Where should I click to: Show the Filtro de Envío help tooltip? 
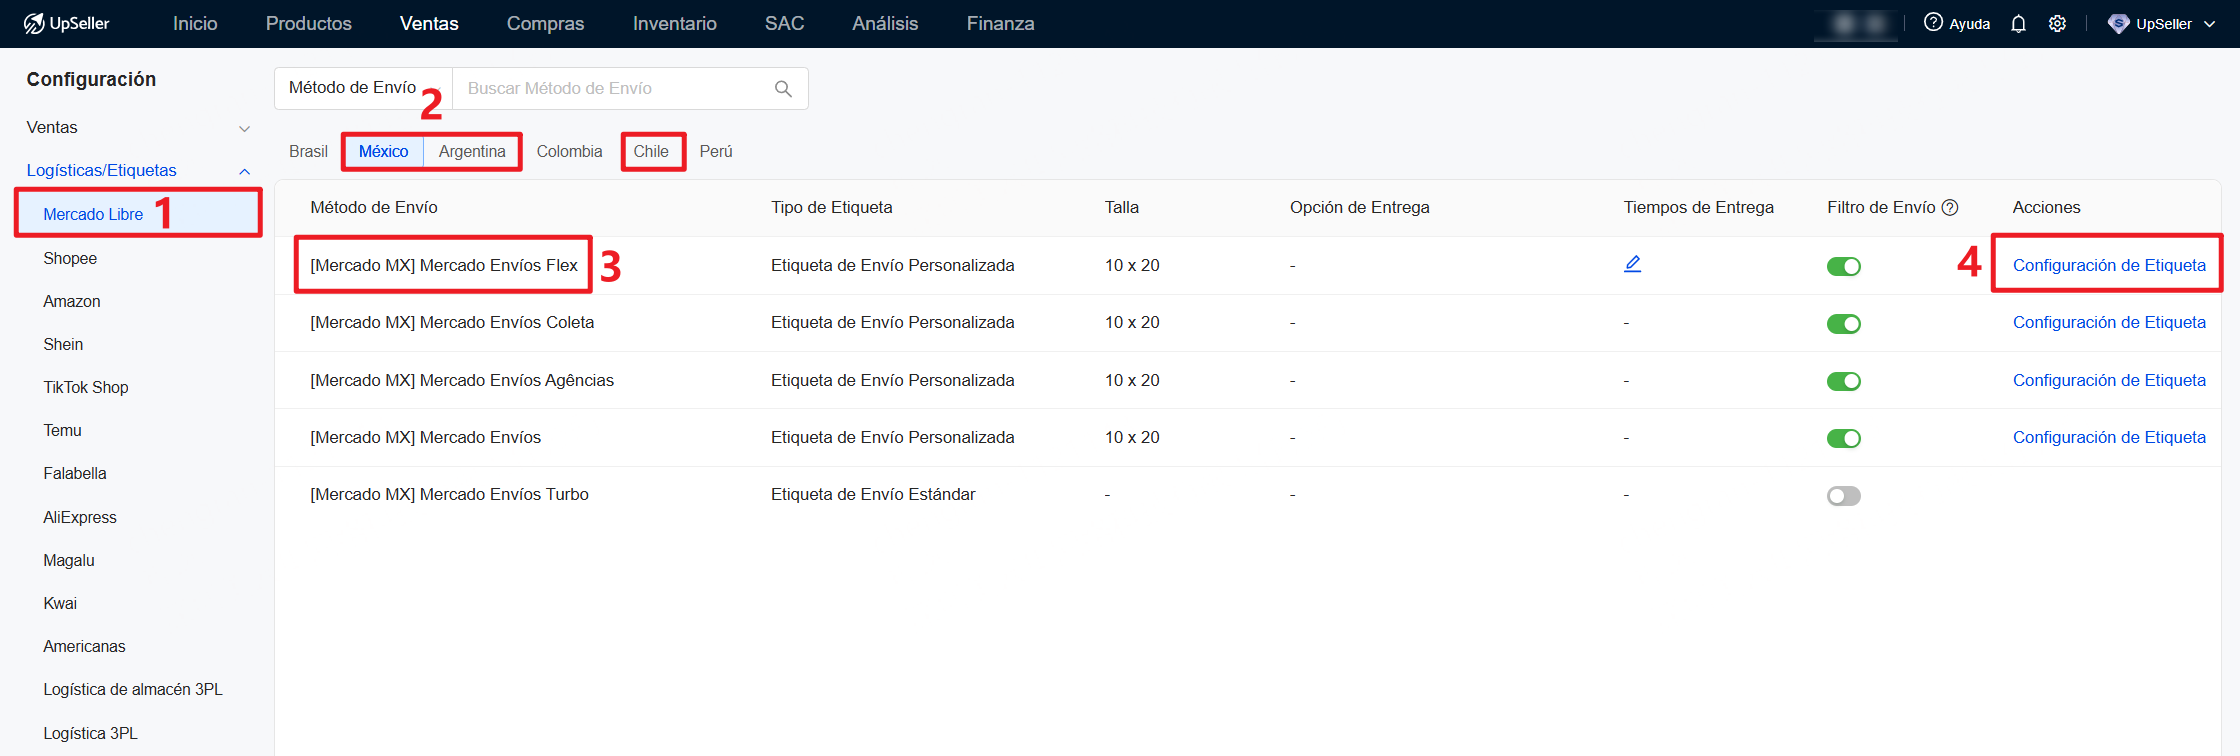[x=1949, y=207]
